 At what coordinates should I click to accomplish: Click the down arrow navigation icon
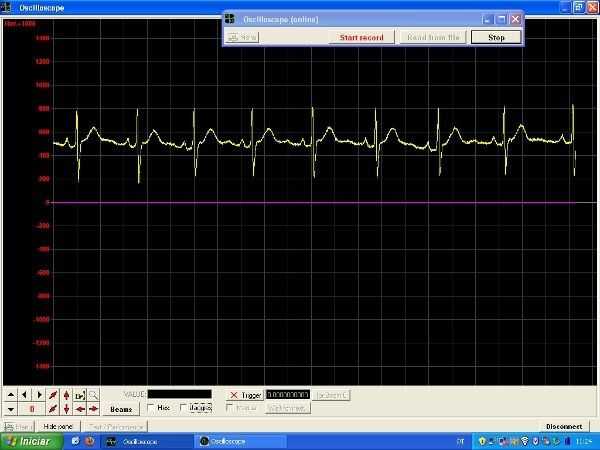(11, 409)
